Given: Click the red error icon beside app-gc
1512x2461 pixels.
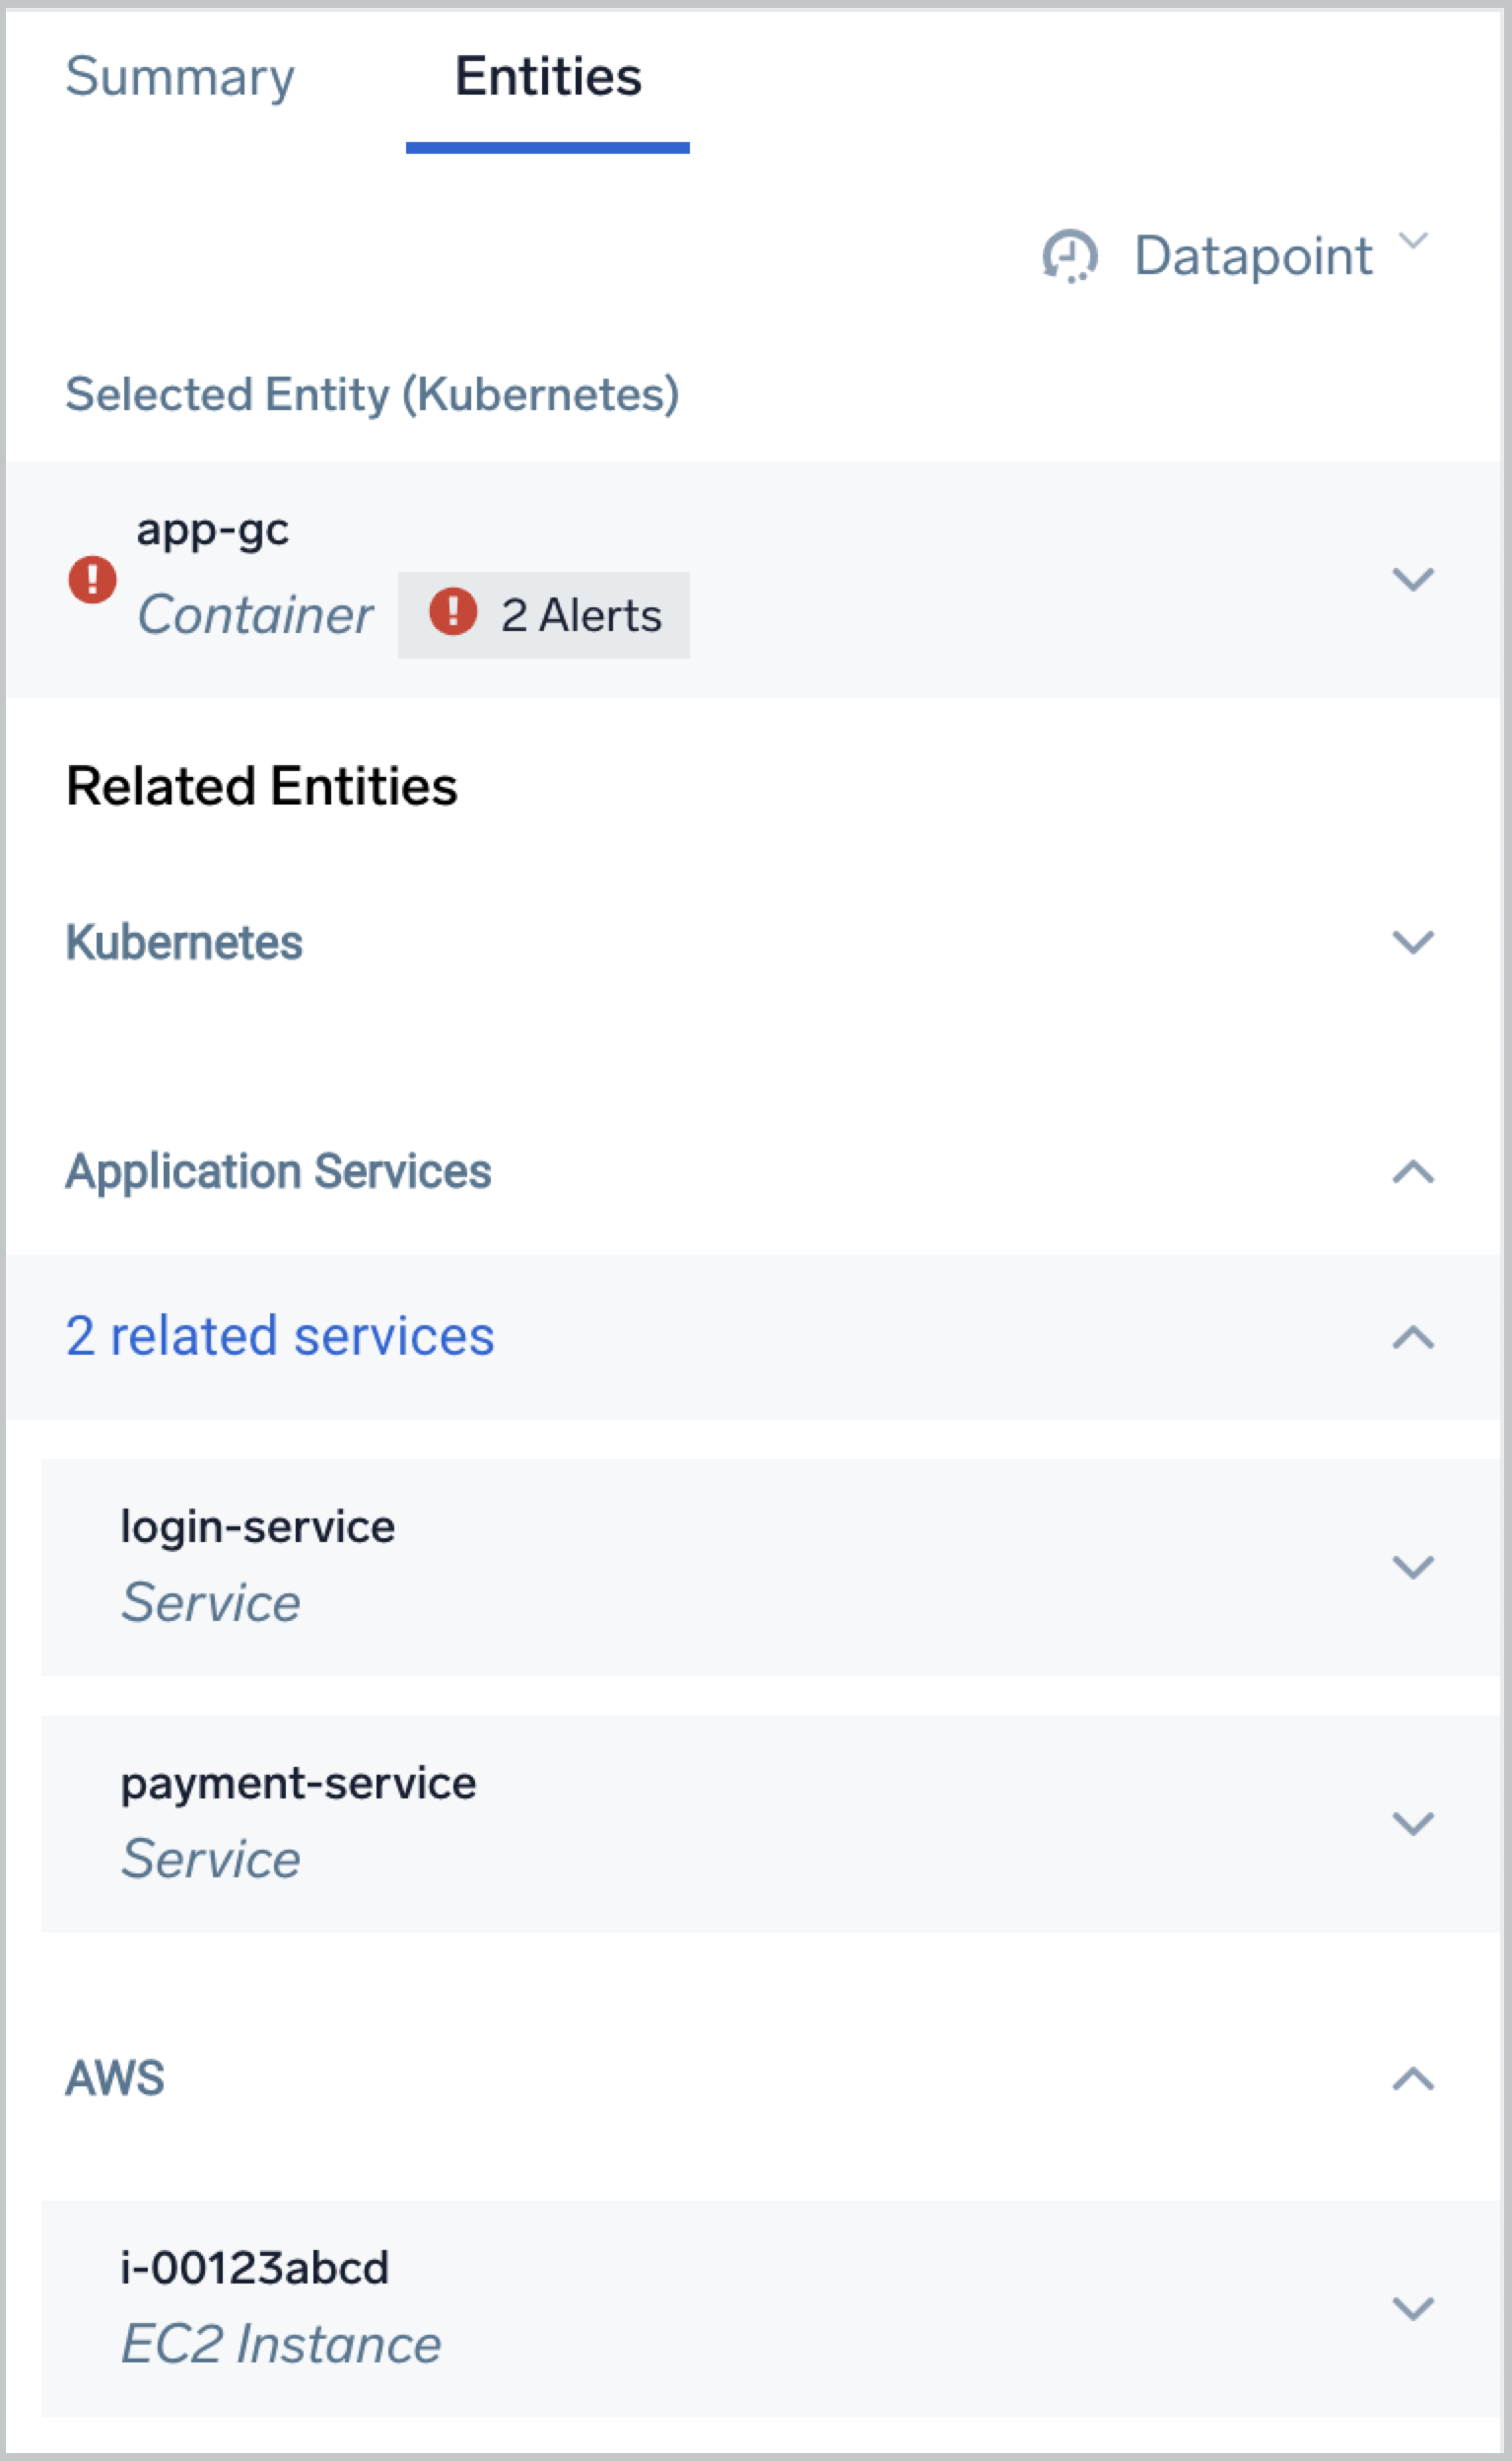Looking at the screenshot, I should (92, 579).
